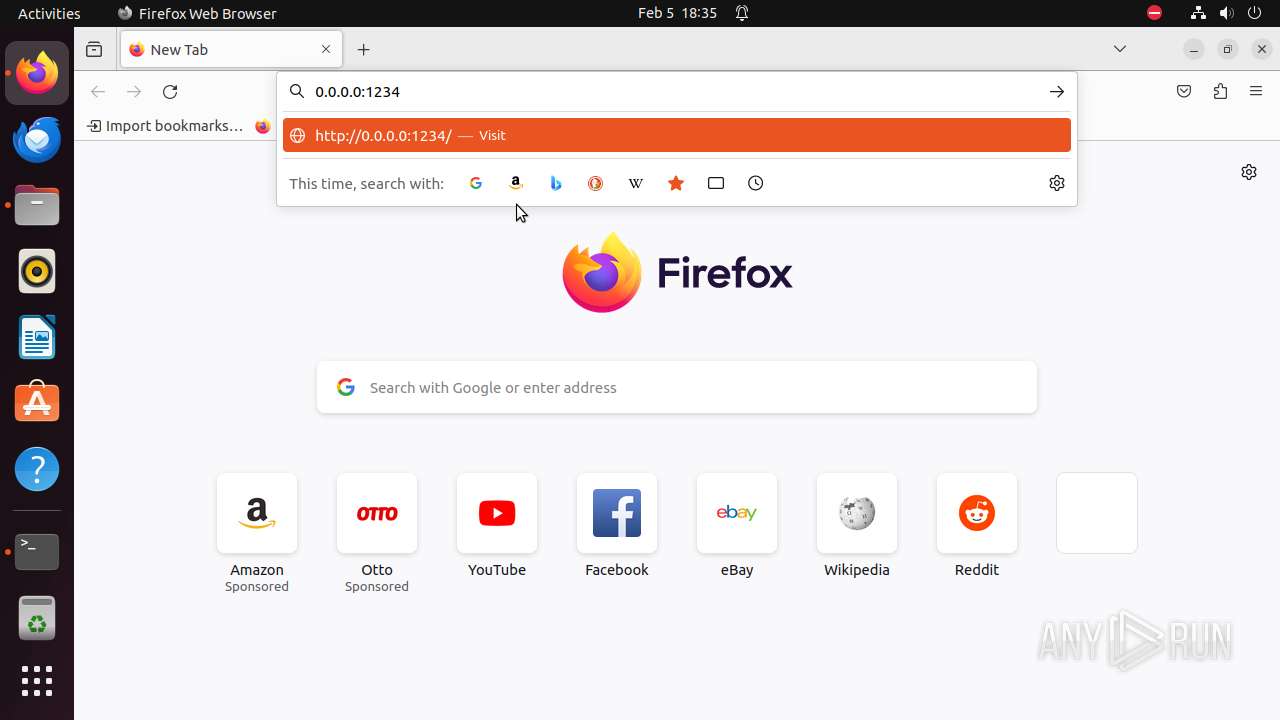1280x720 pixels.
Task: Open search settings gear in URL dropdown
Action: [1057, 183]
